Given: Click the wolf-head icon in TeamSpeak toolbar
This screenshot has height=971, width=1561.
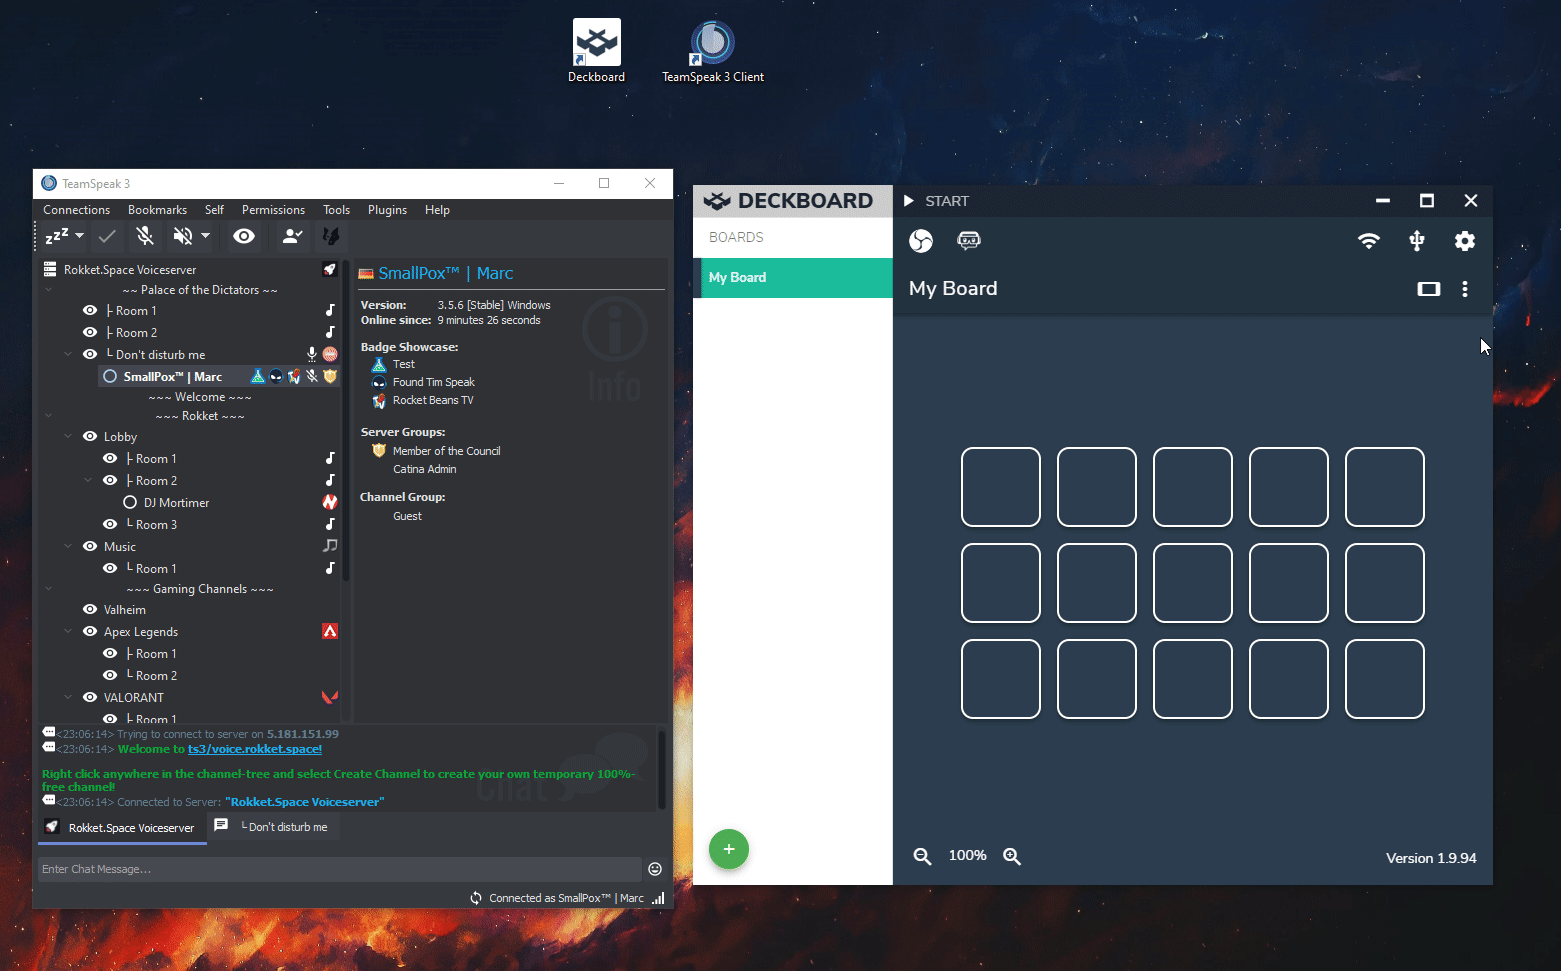Looking at the screenshot, I should 331,236.
